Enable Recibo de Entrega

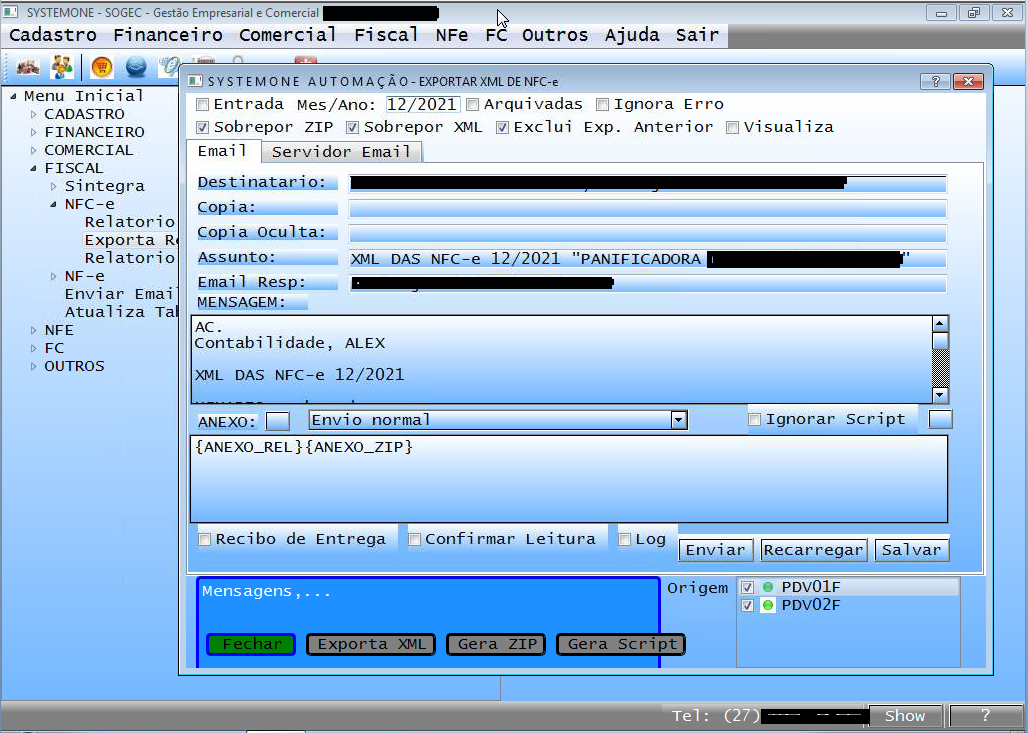tap(205, 540)
